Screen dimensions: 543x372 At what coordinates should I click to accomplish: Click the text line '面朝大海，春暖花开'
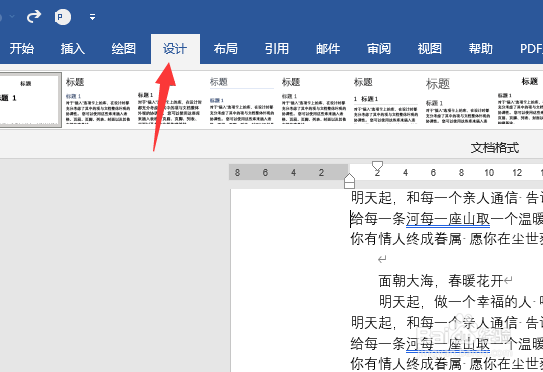[441, 281]
